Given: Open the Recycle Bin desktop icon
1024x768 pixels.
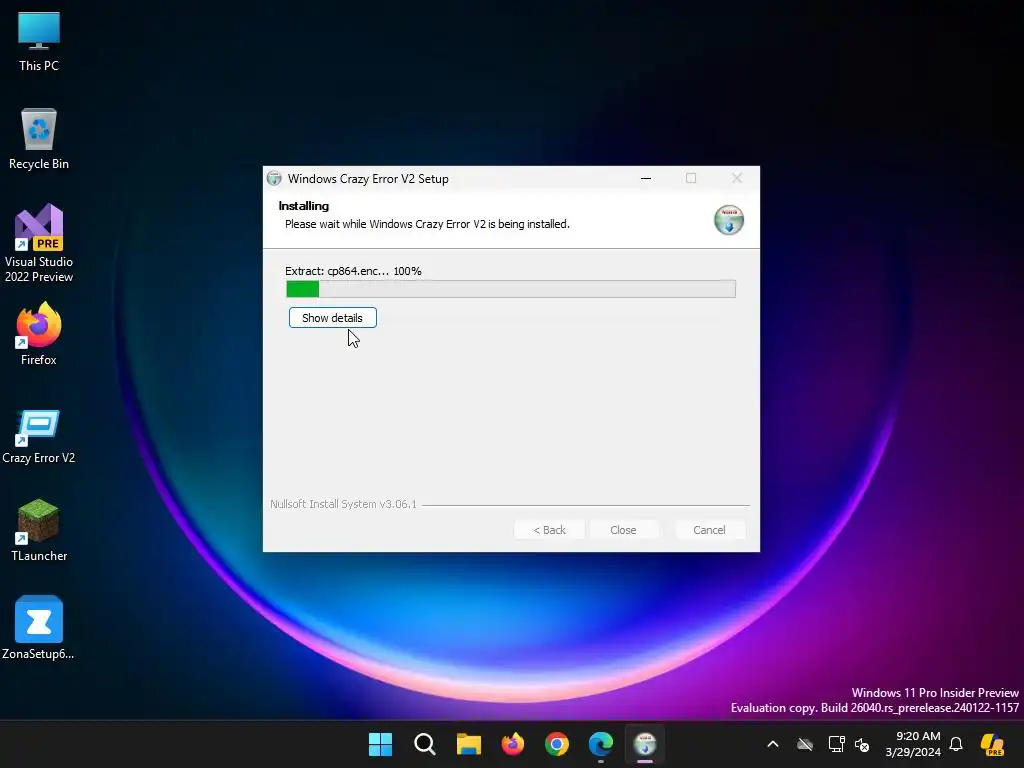Looking at the screenshot, I should point(39,138).
